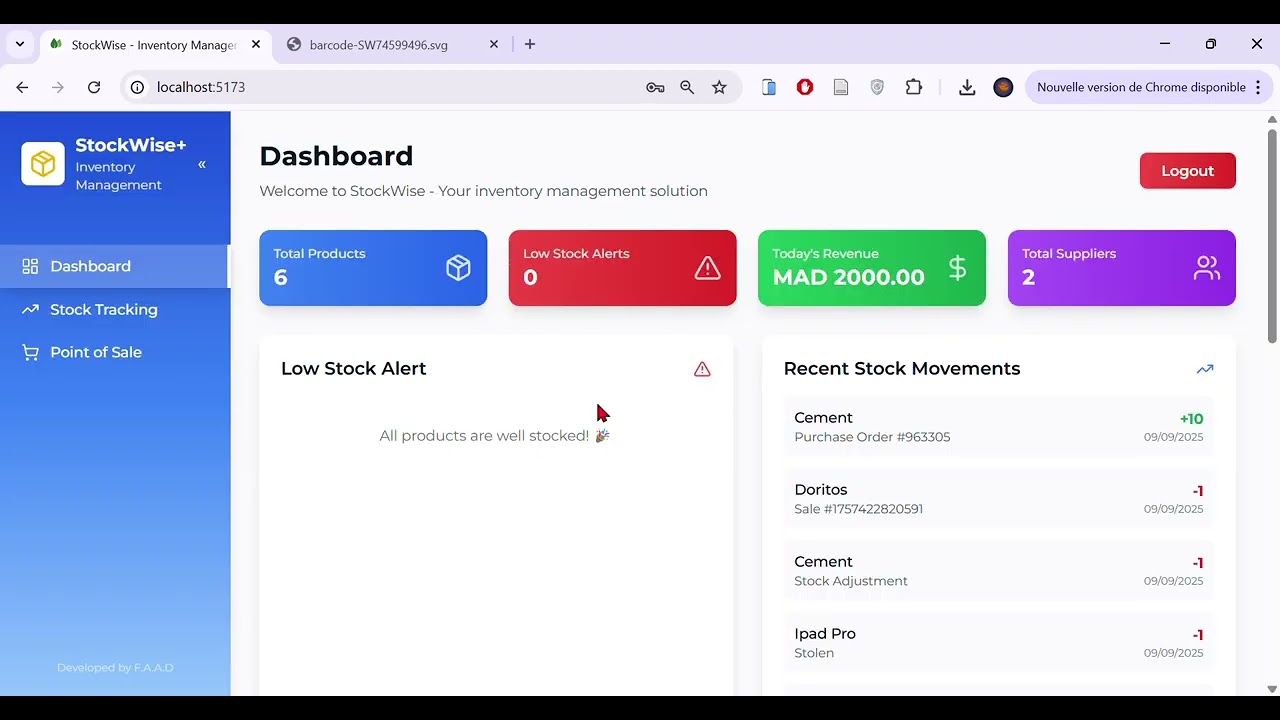Go back with the browser back arrow
This screenshot has height=720, width=1280.
pos(22,88)
